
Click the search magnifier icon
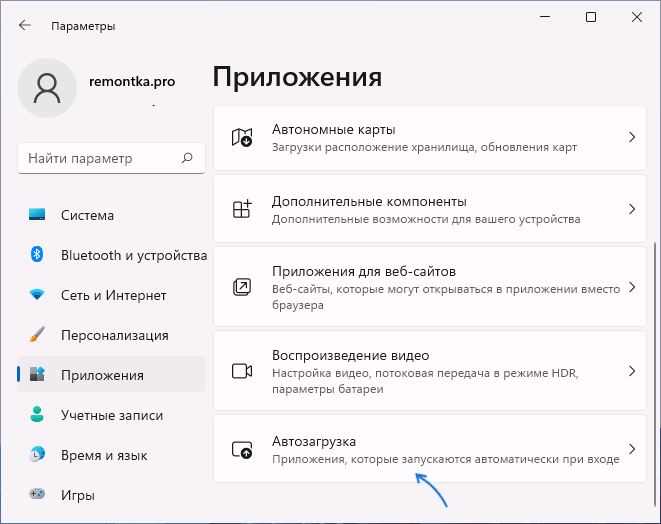click(187, 158)
